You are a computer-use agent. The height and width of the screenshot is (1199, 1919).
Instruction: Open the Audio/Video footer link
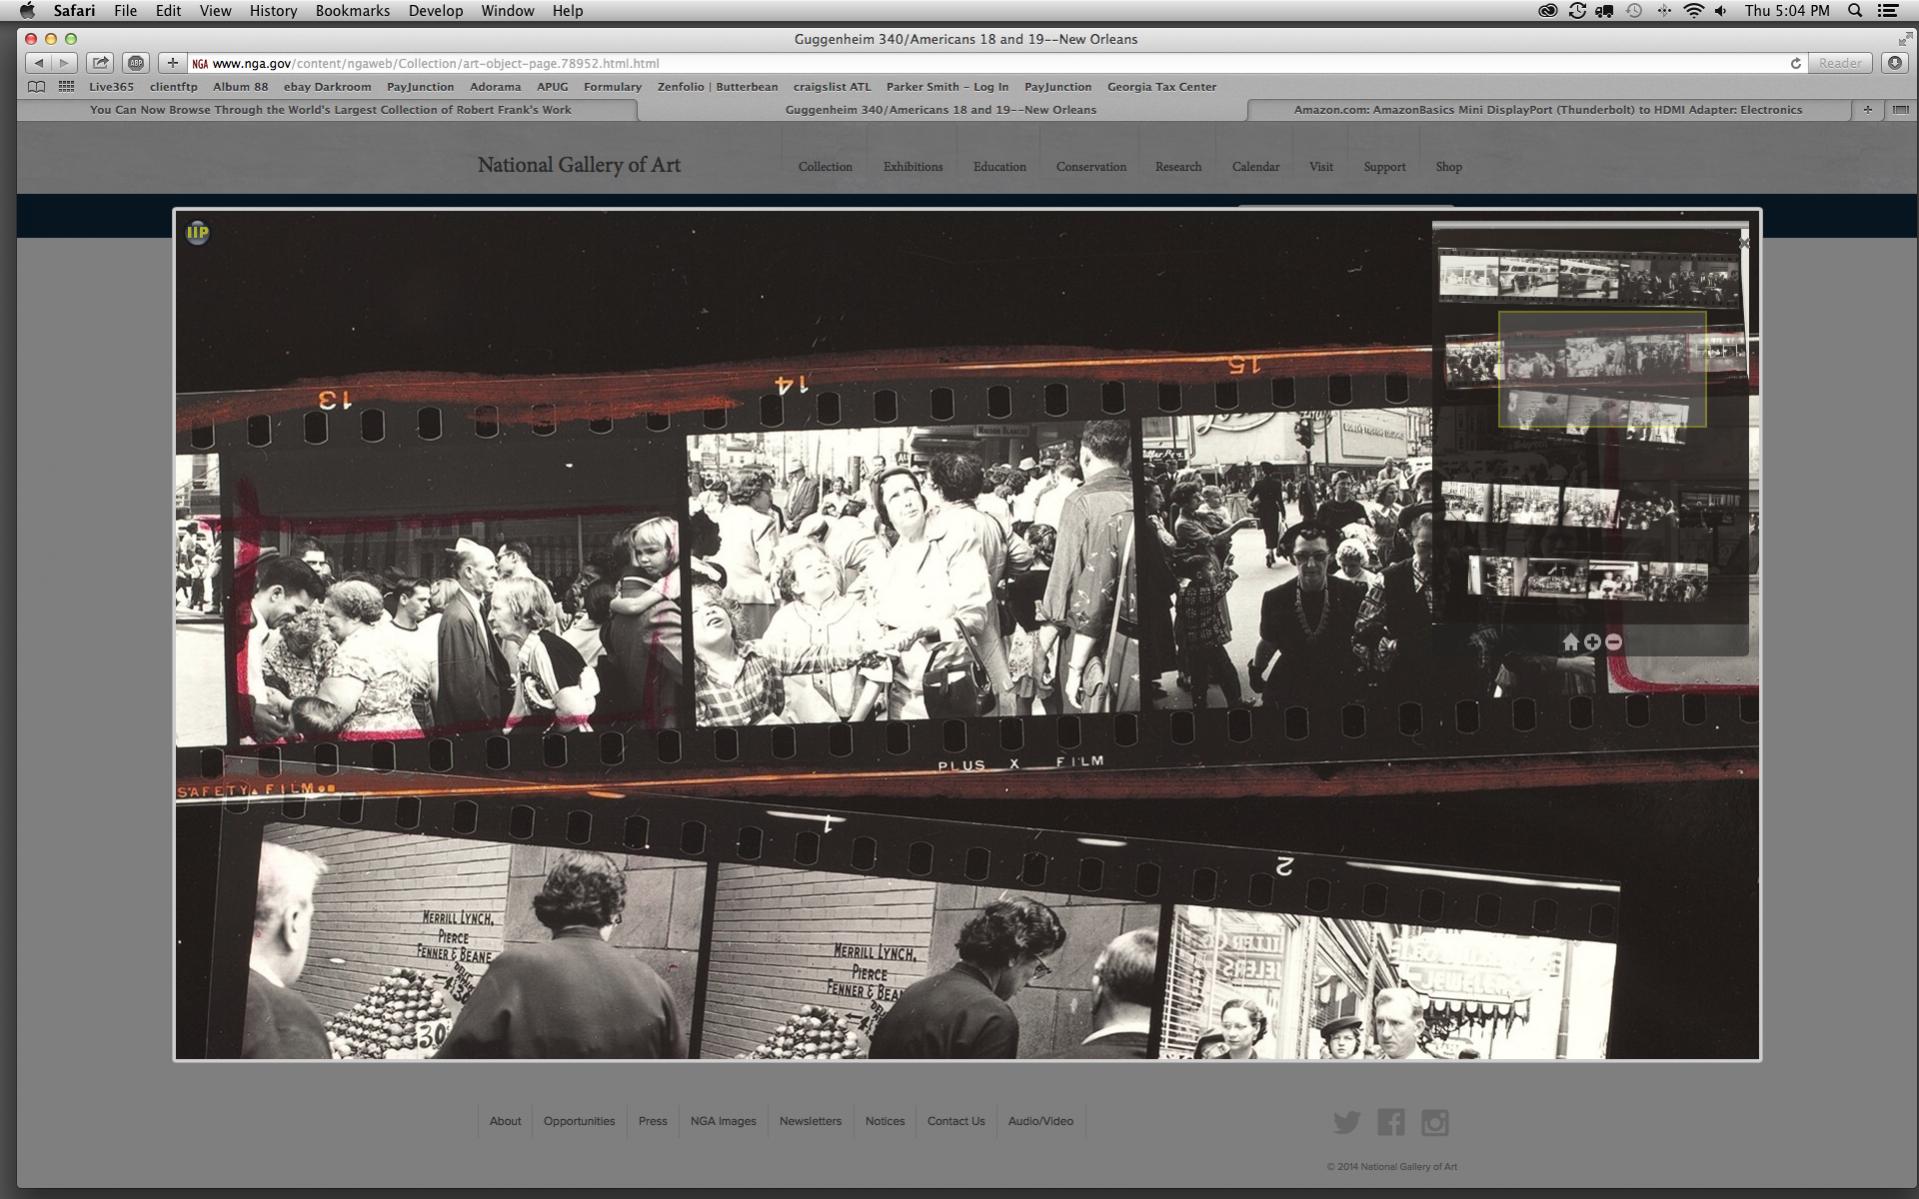tap(1040, 1121)
